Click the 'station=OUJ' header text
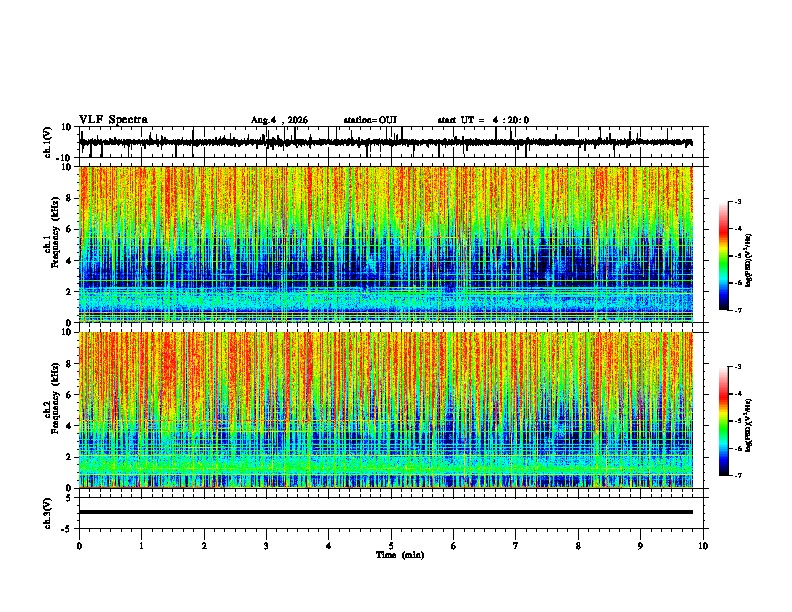The image size is (792, 612). pos(370,120)
